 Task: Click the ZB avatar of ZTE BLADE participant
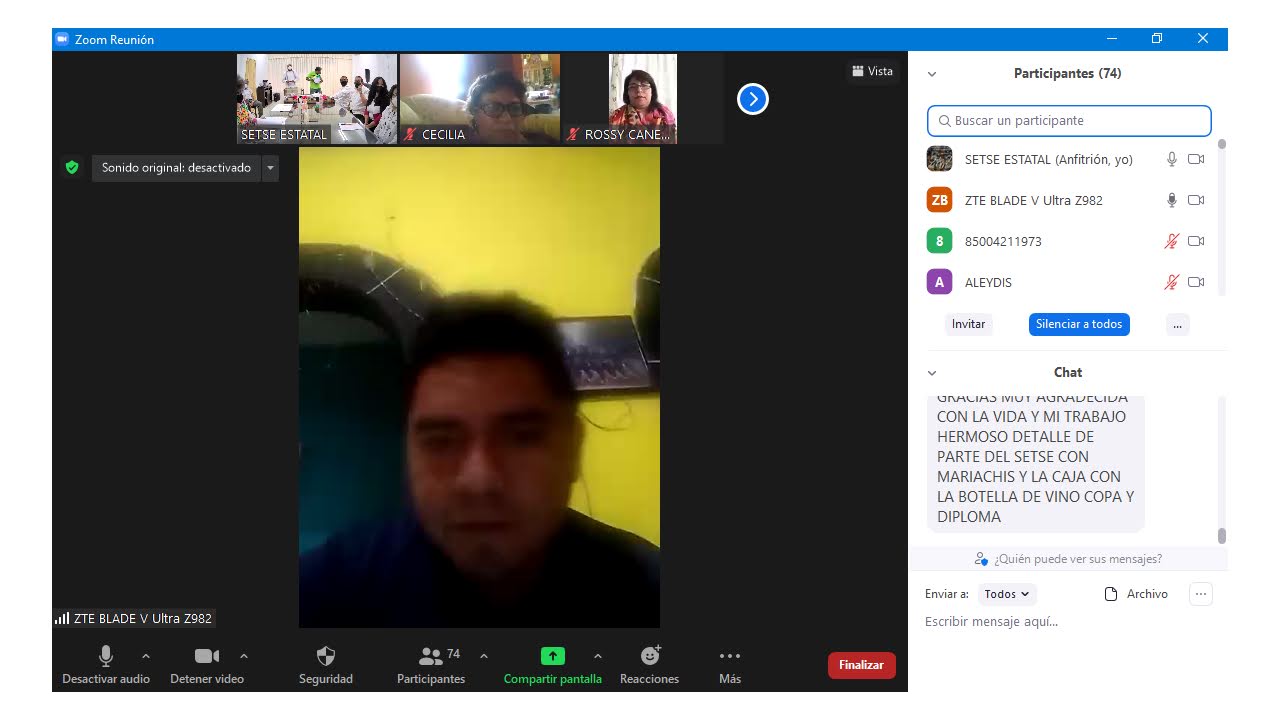click(939, 200)
